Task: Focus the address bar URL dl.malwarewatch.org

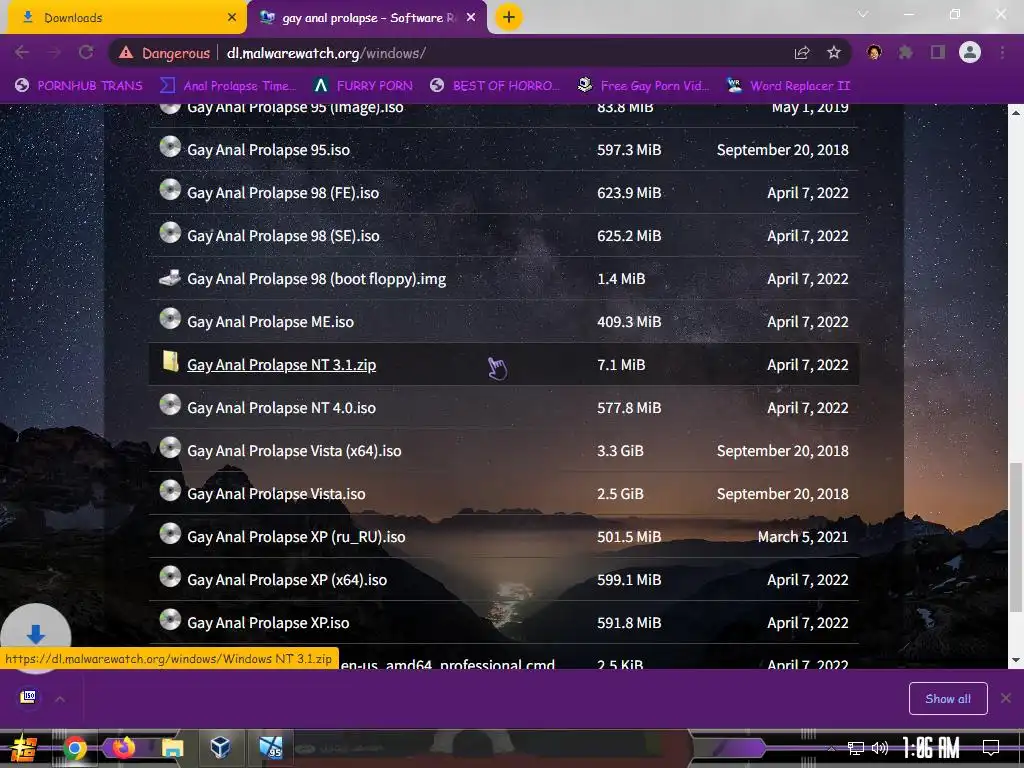Action: click(326, 53)
